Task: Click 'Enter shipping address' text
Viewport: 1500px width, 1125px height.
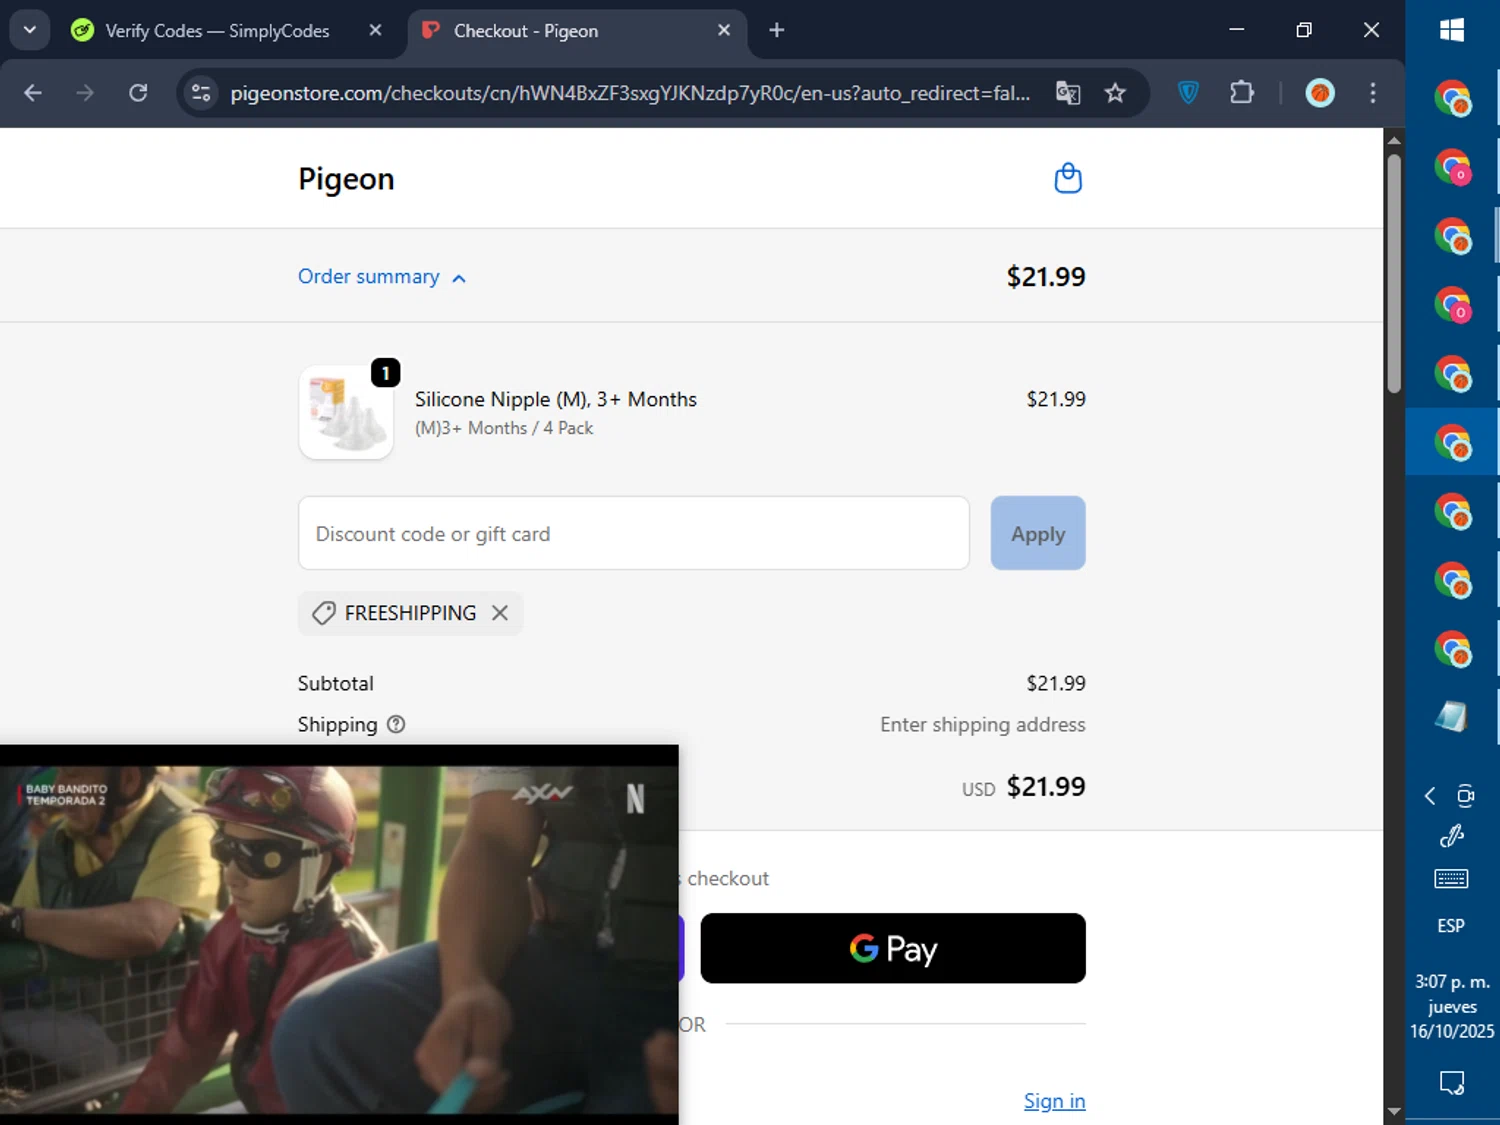Action: 982,724
